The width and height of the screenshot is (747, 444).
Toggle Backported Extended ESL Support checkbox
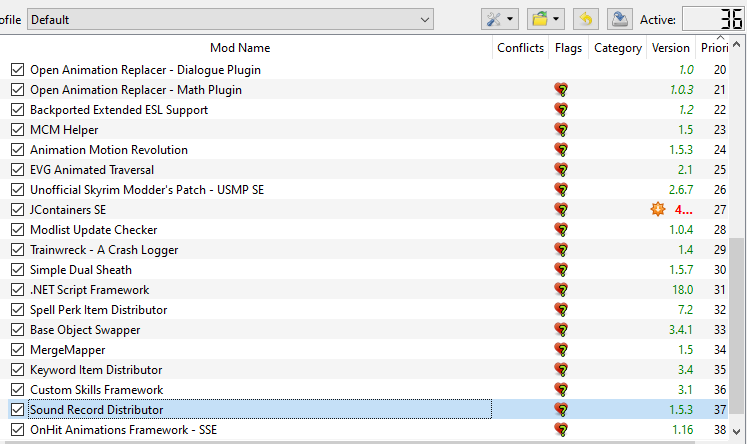[18, 110]
